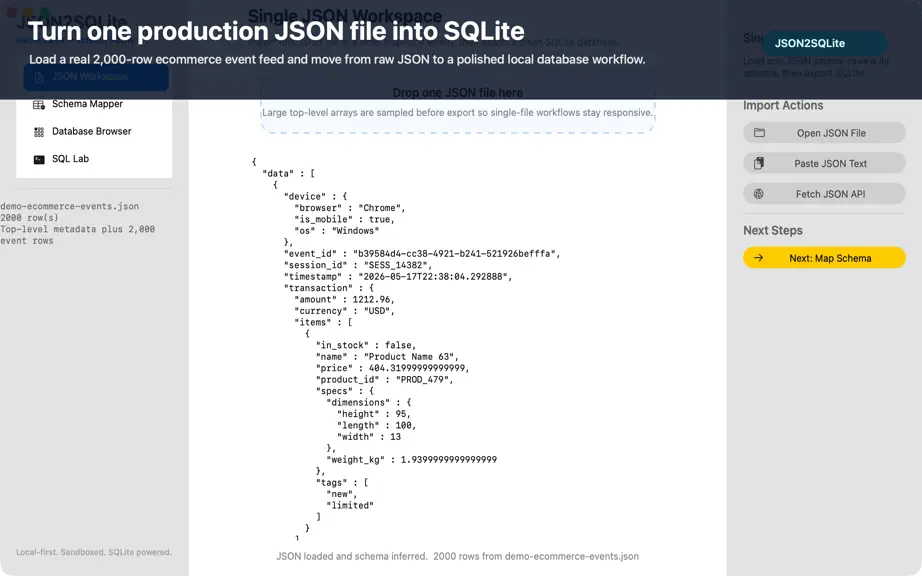The width and height of the screenshot is (922, 576).
Task: Click the "currency" : "USD" line
Action: (x=344, y=311)
